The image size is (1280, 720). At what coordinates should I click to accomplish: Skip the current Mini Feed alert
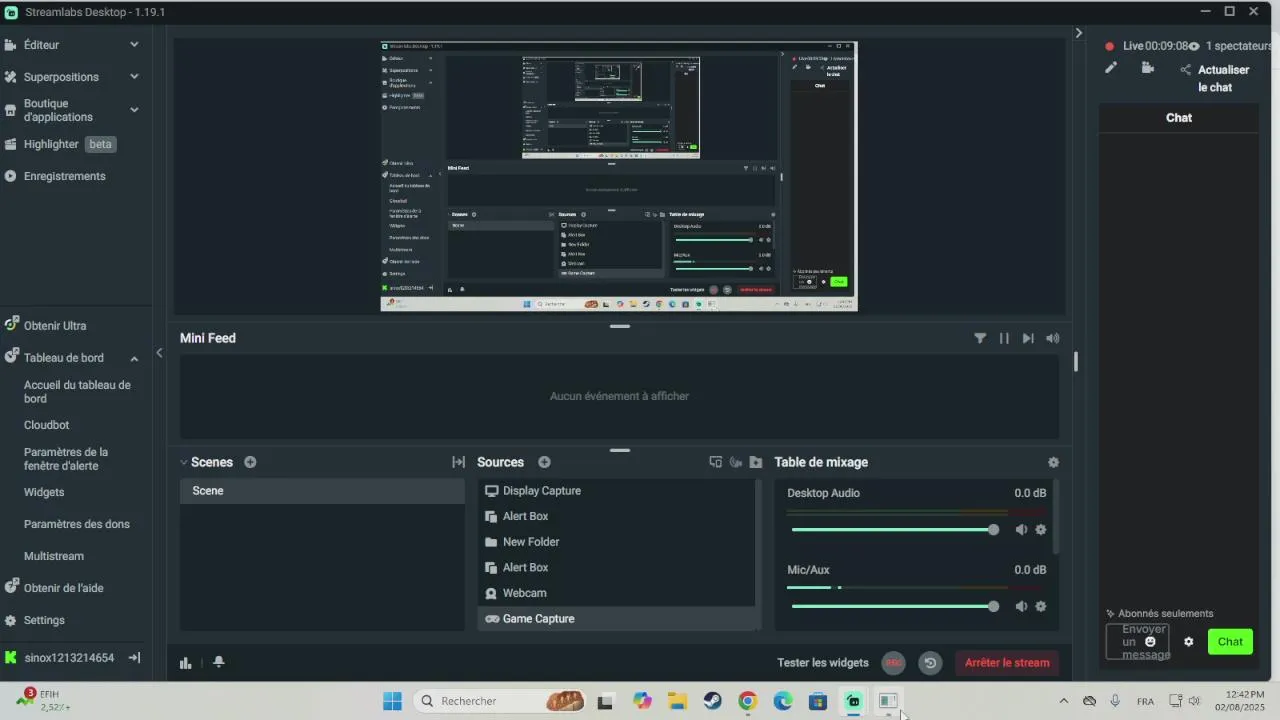coord(1028,338)
